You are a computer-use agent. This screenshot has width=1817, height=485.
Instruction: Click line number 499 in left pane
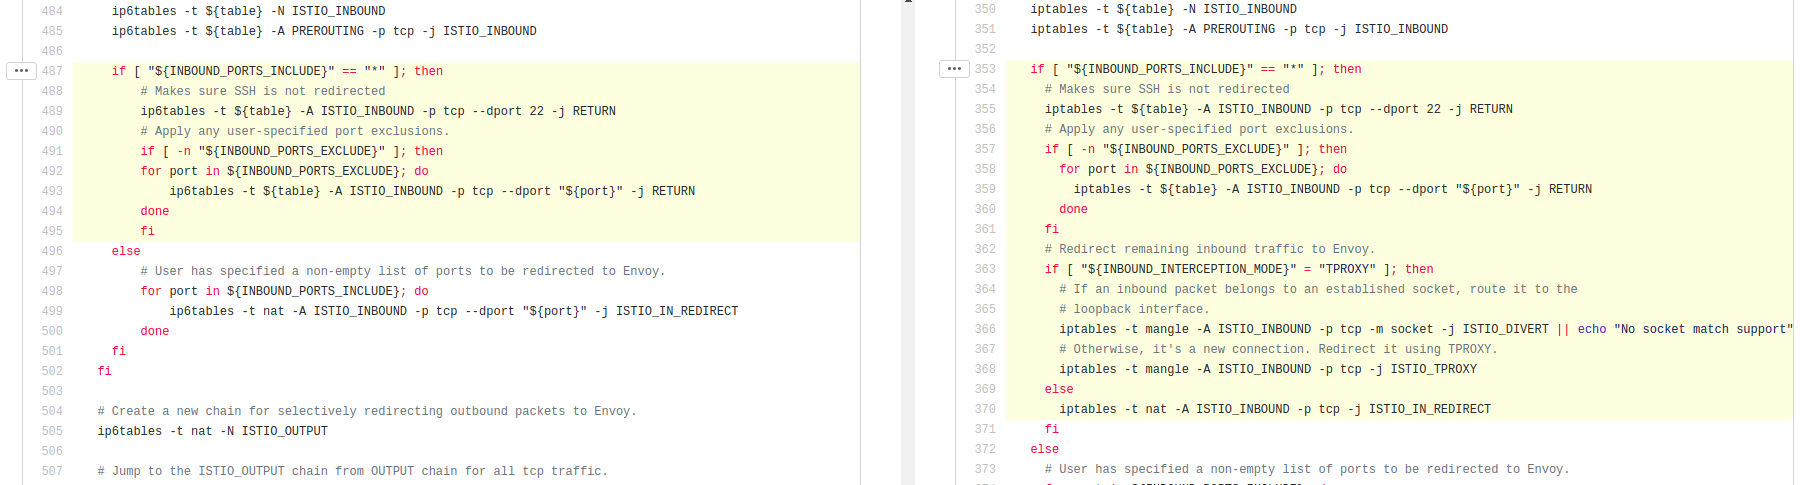[x=52, y=311]
